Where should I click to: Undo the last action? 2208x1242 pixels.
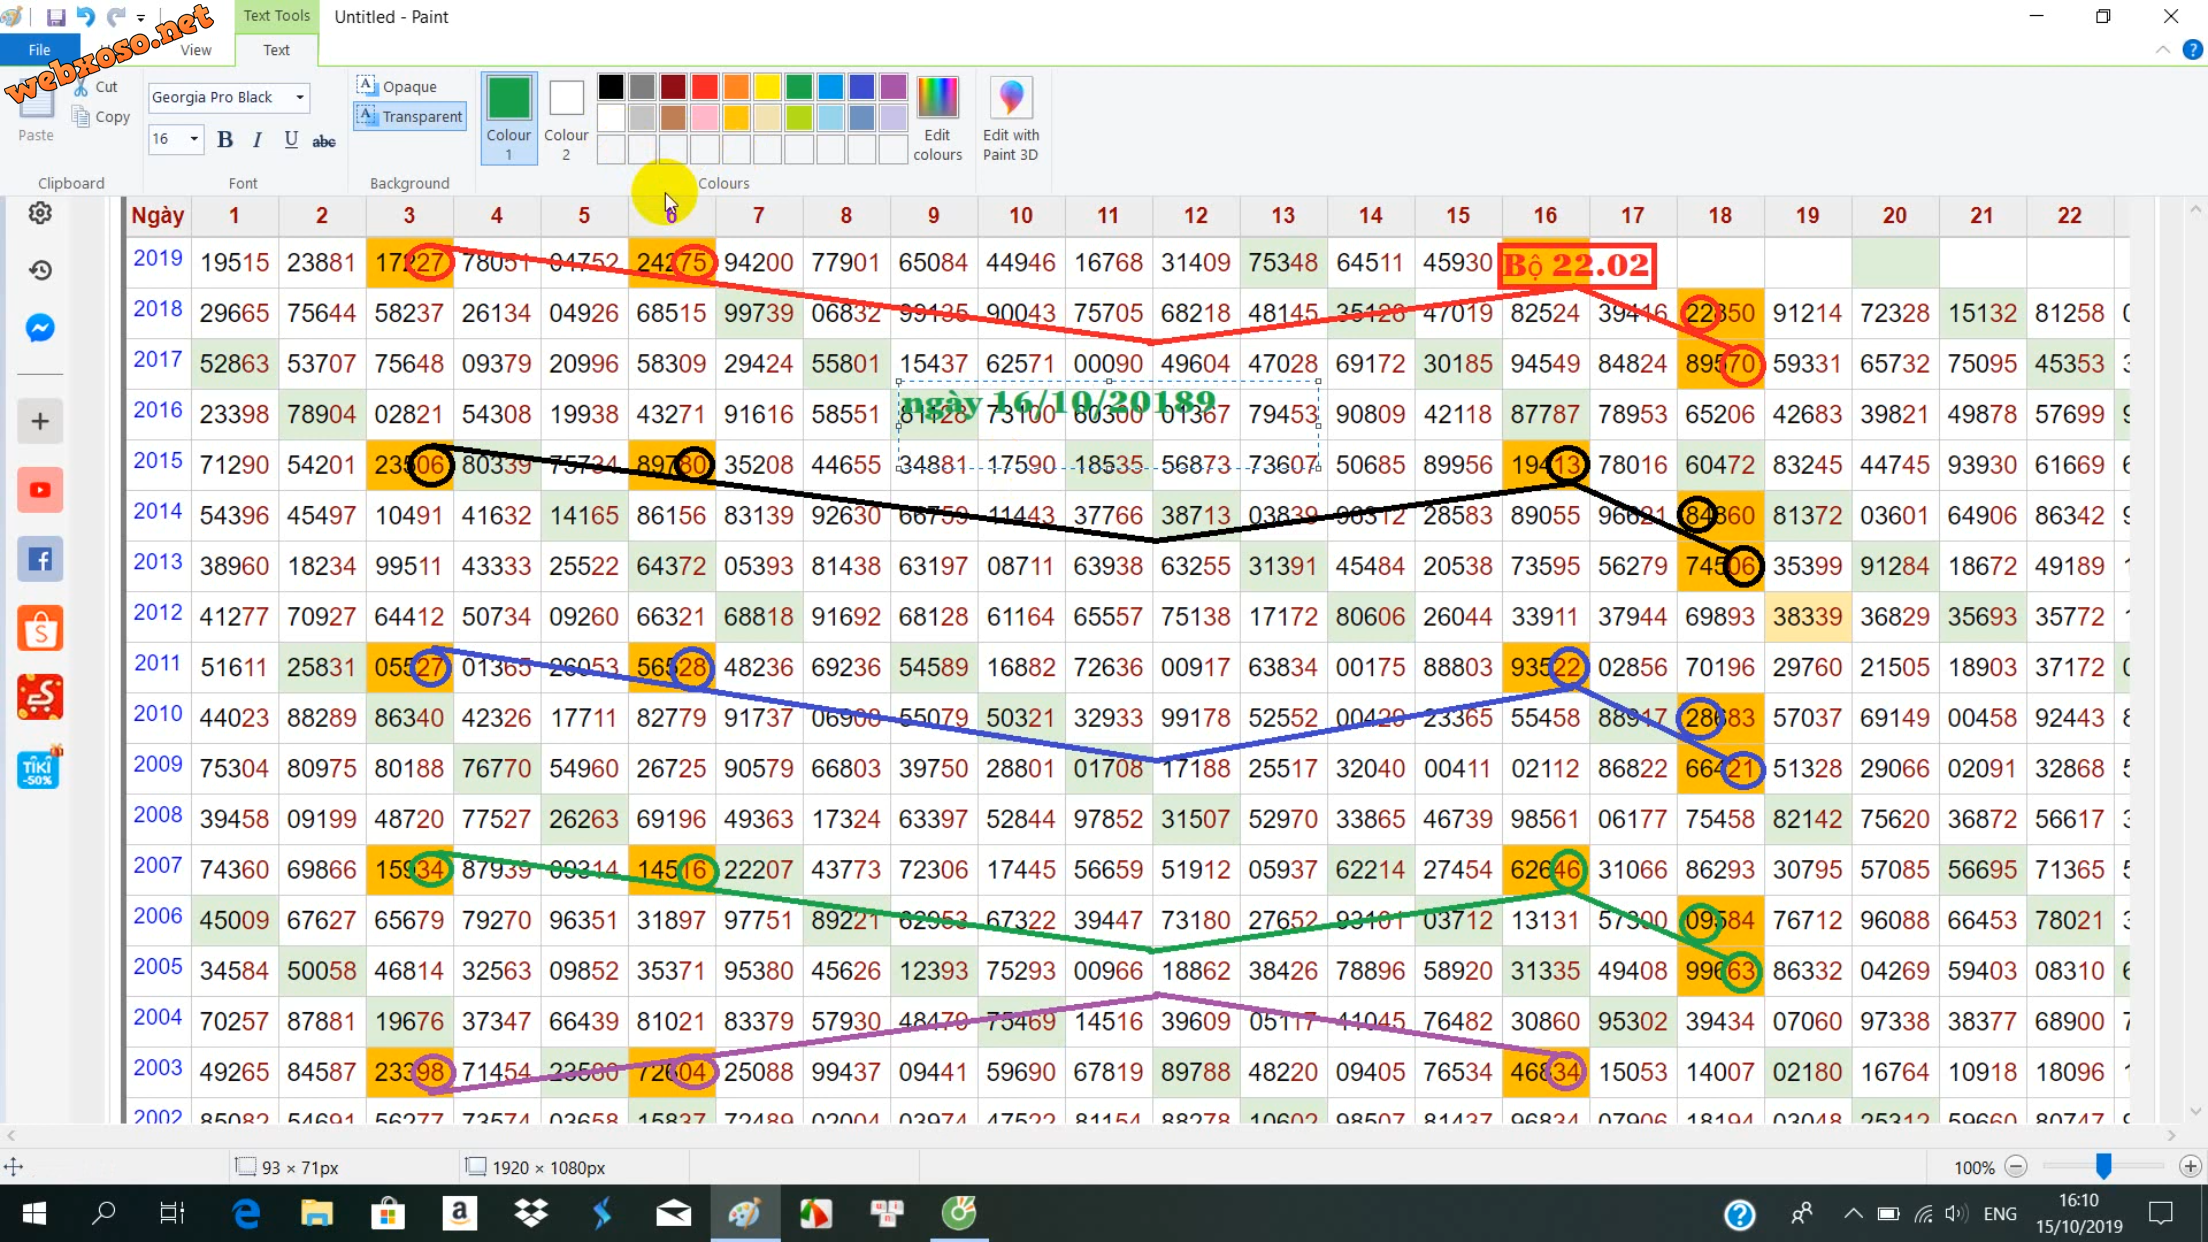click(86, 17)
